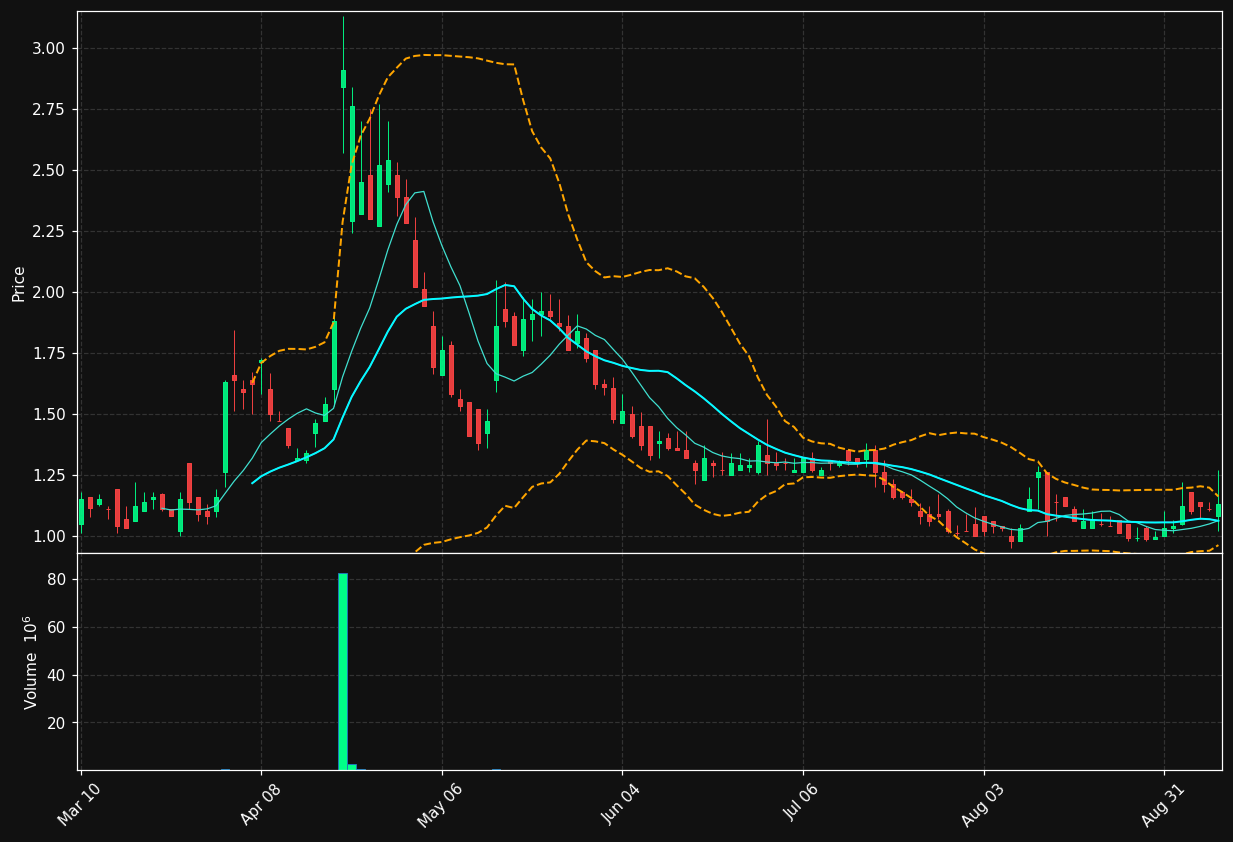
Task: Click the 2.25 price axis label
Action: pyautogui.click(x=49, y=232)
